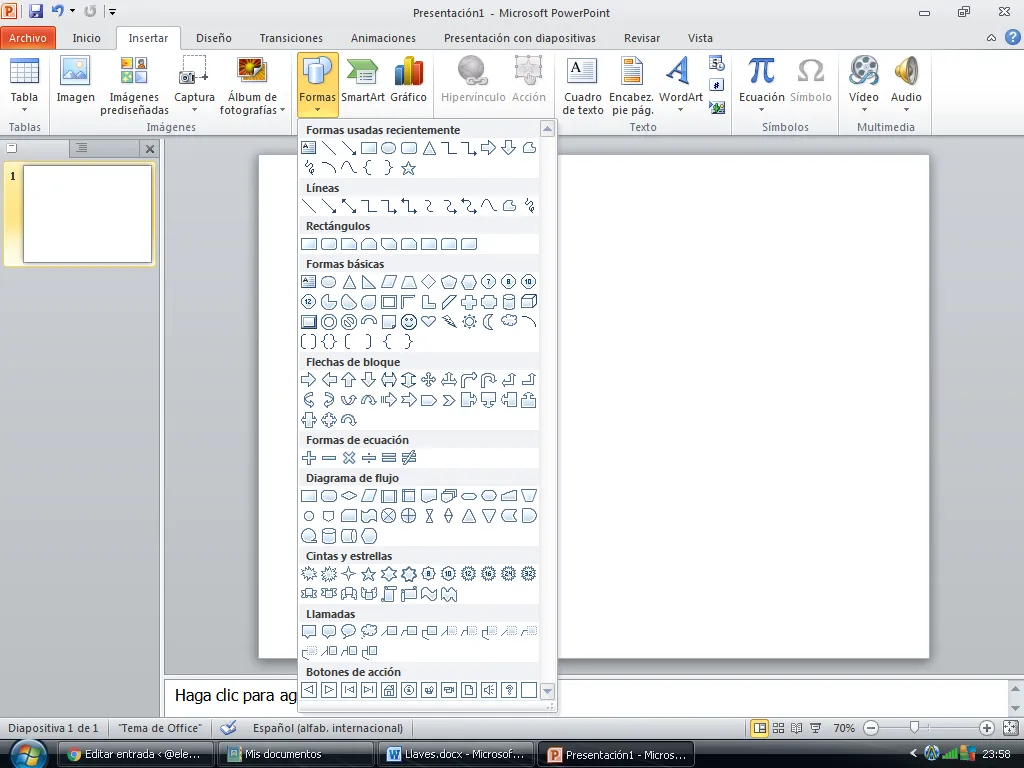Open the quick access toolbar customize arrow
Image resolution: width=1024 pixels, height=768 pixels.
pos(112,12)
